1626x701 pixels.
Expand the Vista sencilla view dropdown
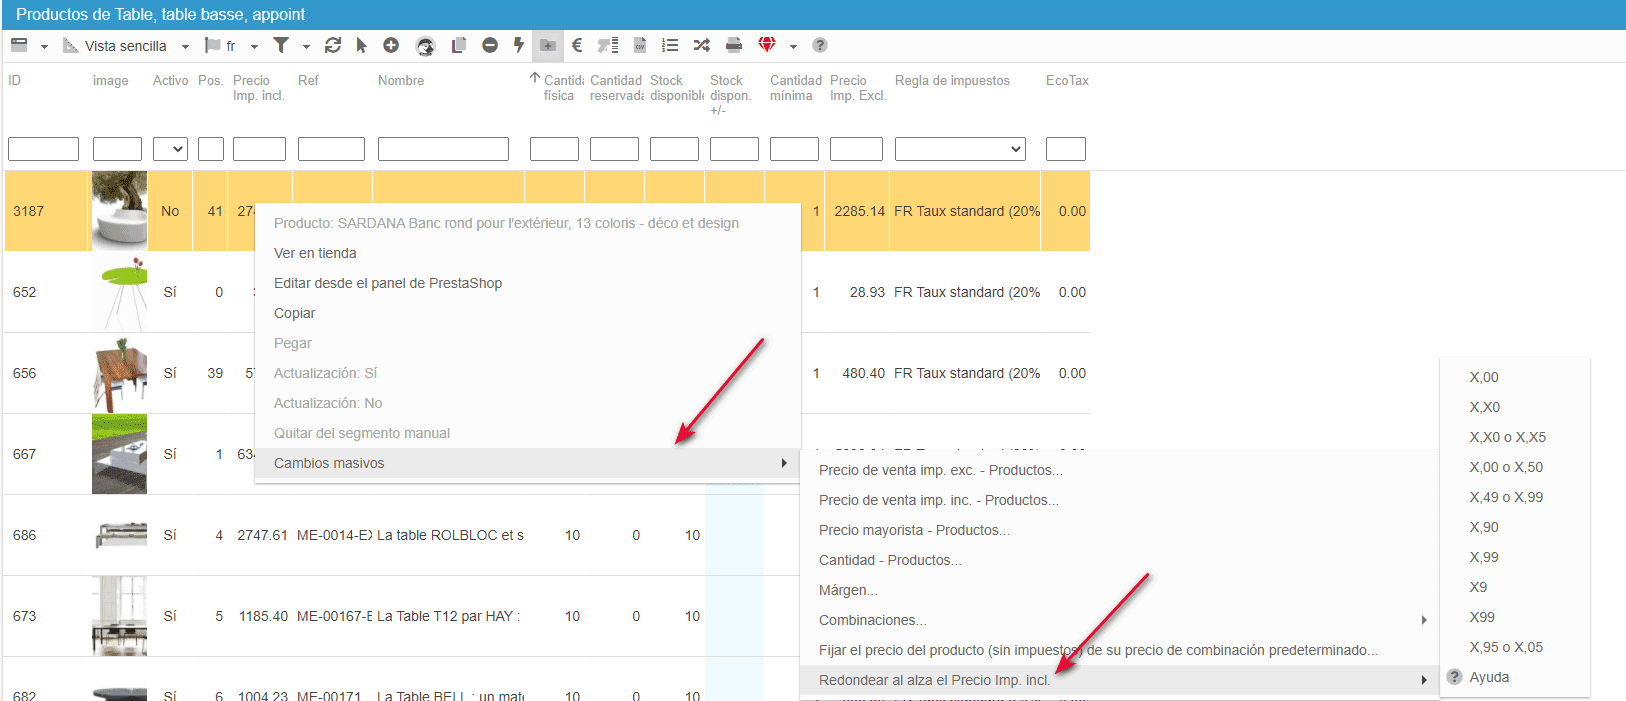pos(185,46)
